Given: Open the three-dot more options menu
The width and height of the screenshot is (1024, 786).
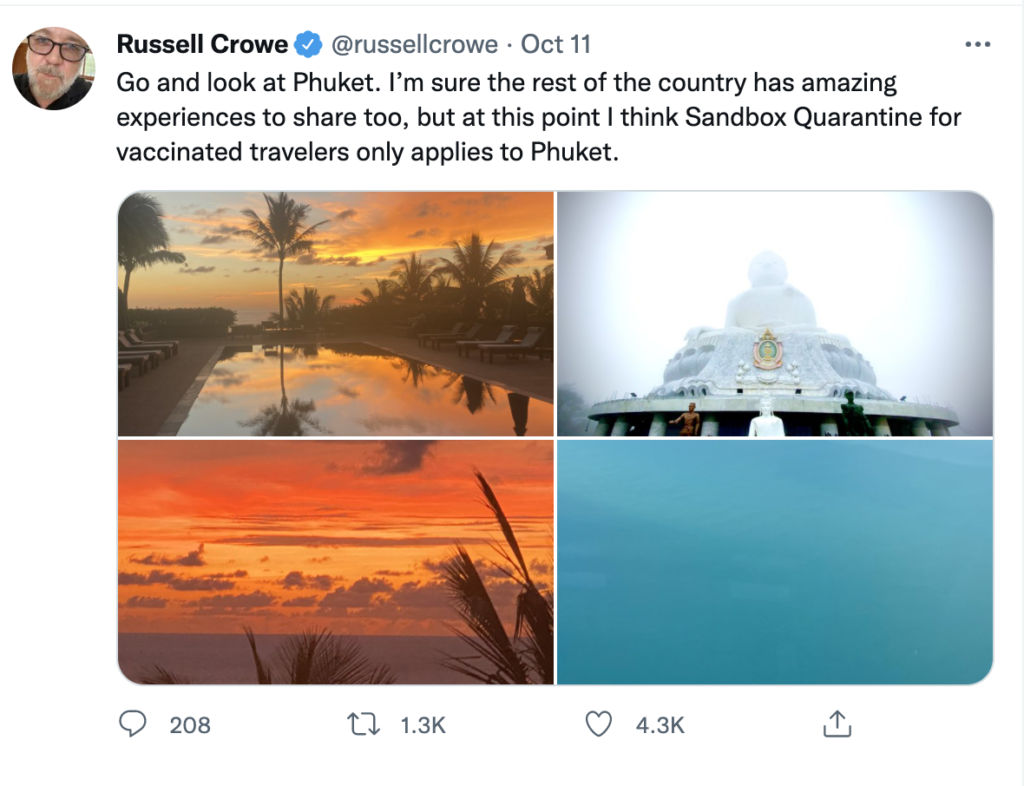Looking at the screenshot, I should tap(978, 44).
